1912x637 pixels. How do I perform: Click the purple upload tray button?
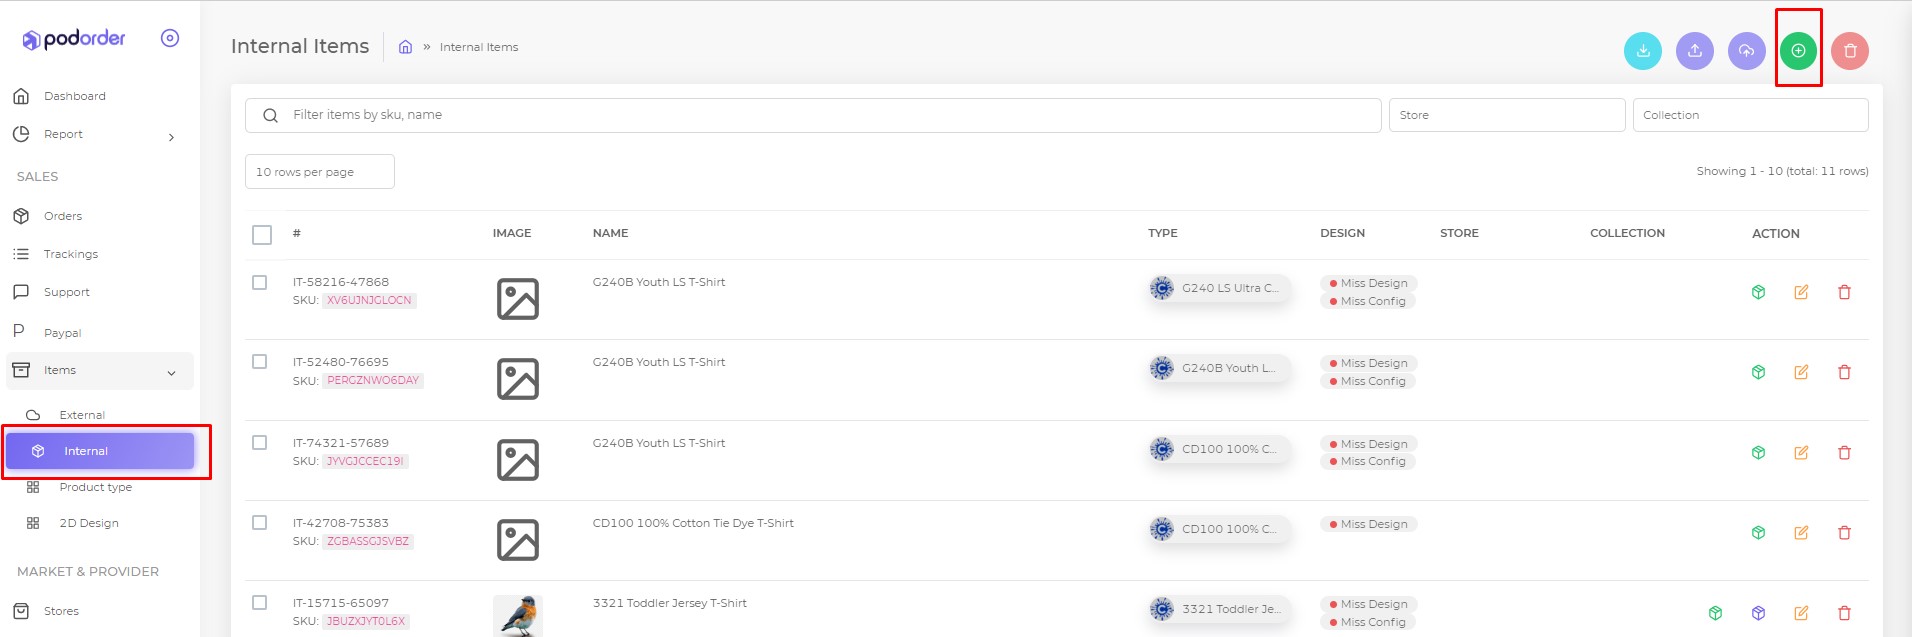click(1695, 51)
